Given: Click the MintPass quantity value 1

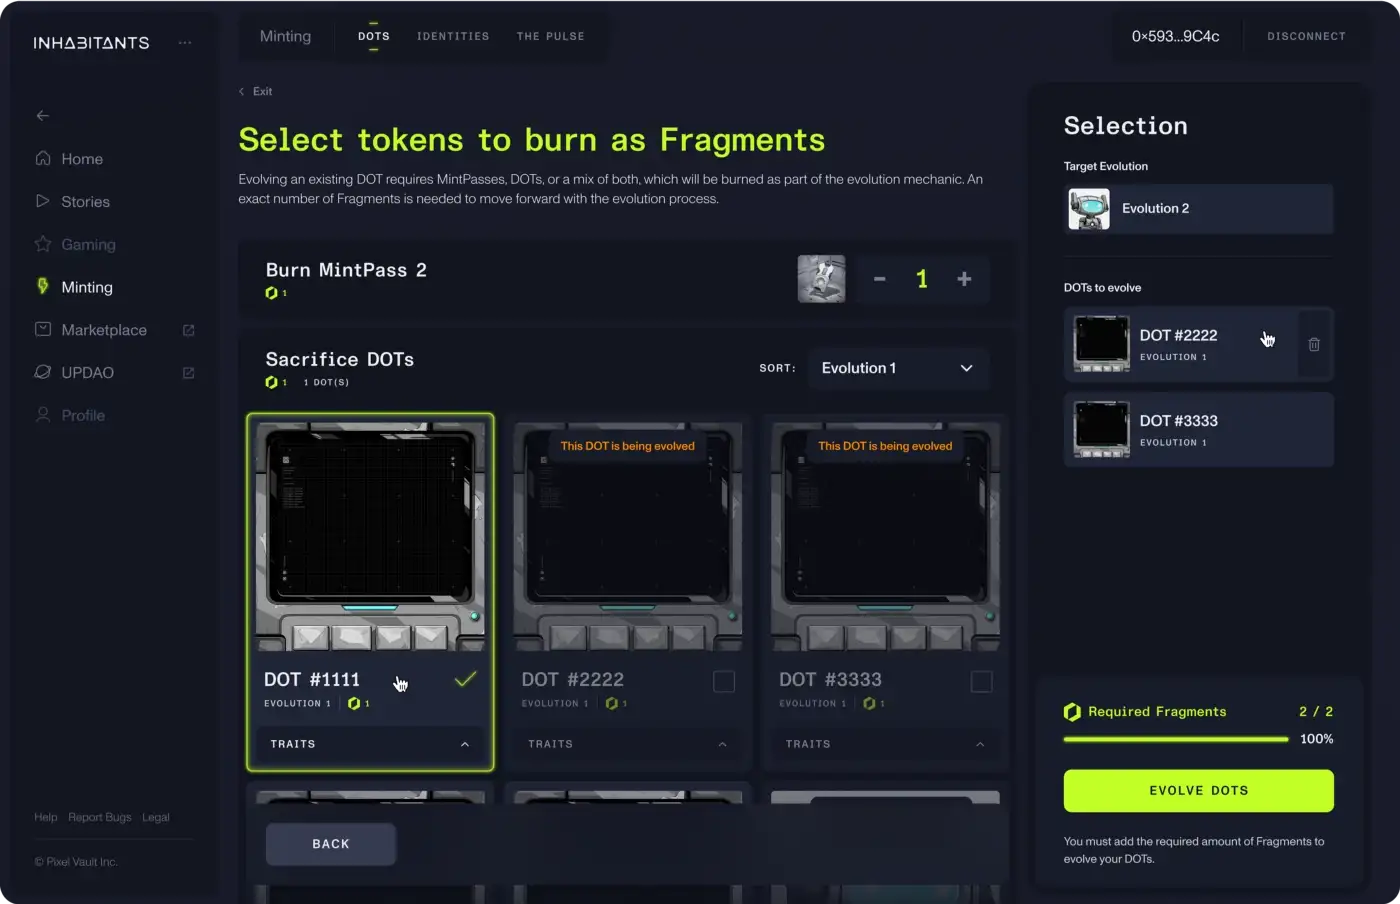Looking at the screenshot, I should [922, 279].
